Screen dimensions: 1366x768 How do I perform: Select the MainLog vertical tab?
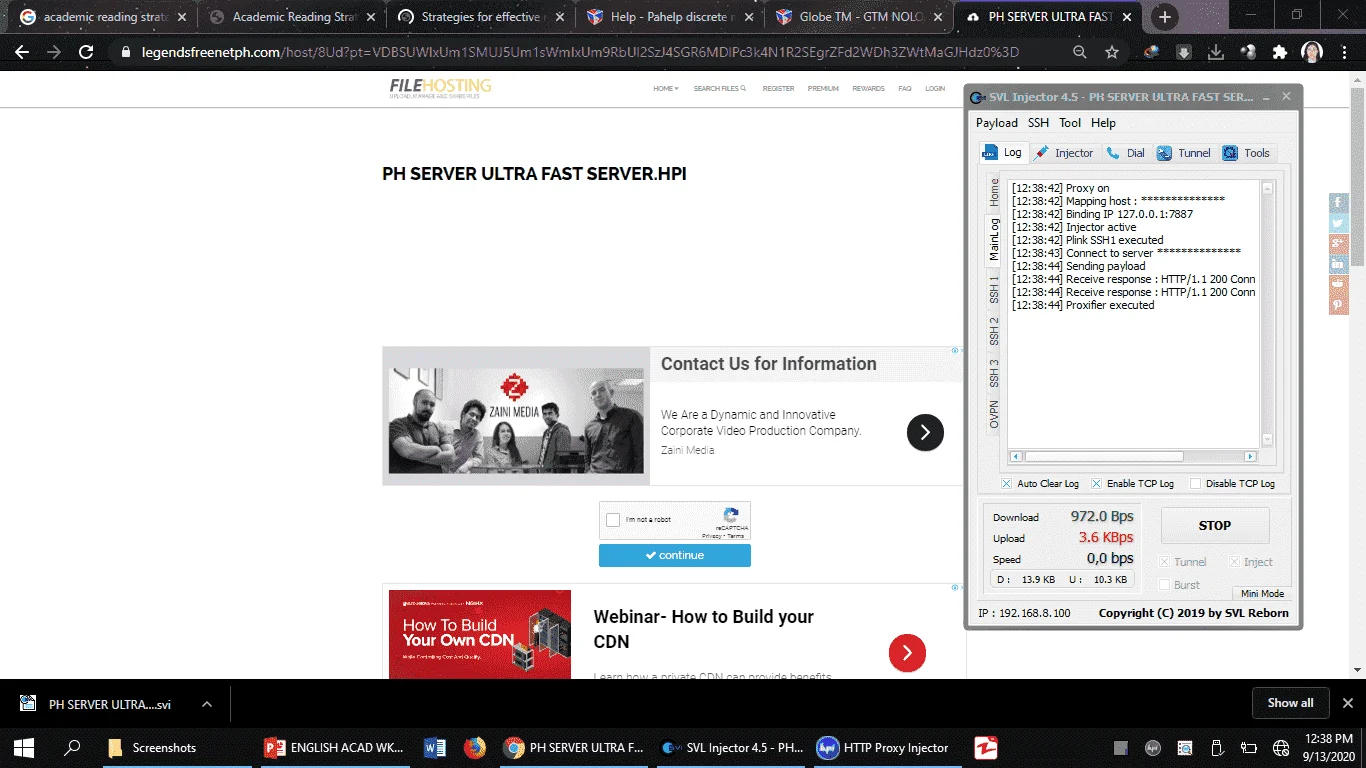993,240
